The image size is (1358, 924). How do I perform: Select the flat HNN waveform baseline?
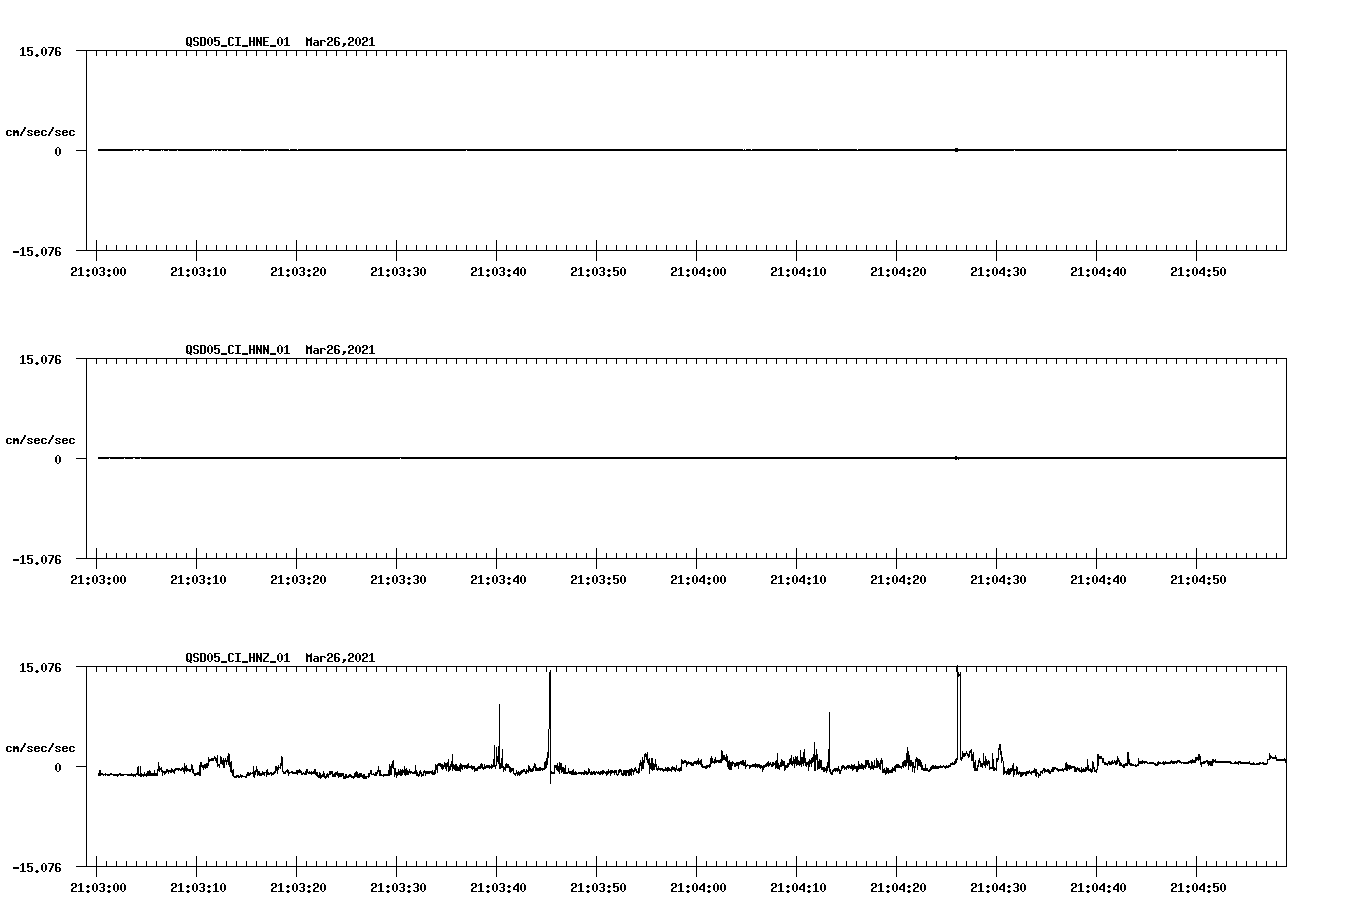click(600, 458)
